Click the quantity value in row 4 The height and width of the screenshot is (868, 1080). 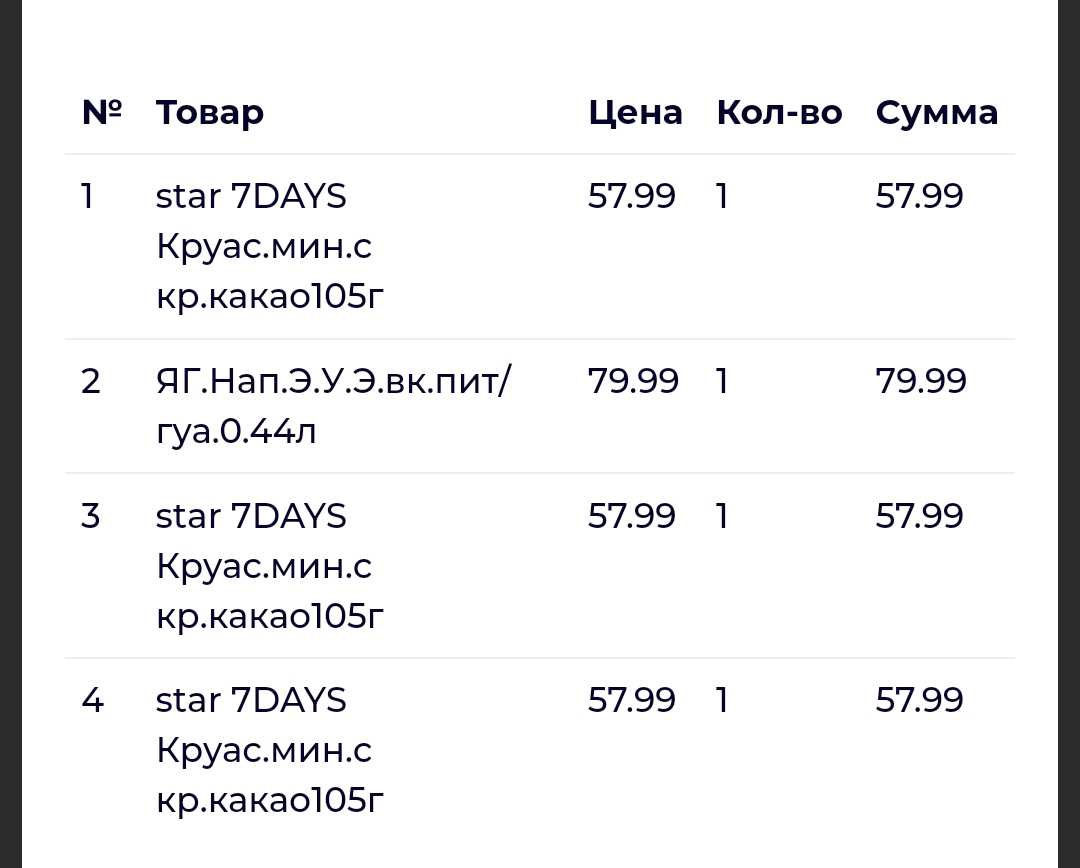pyautogui.click(x=722, y=700)
